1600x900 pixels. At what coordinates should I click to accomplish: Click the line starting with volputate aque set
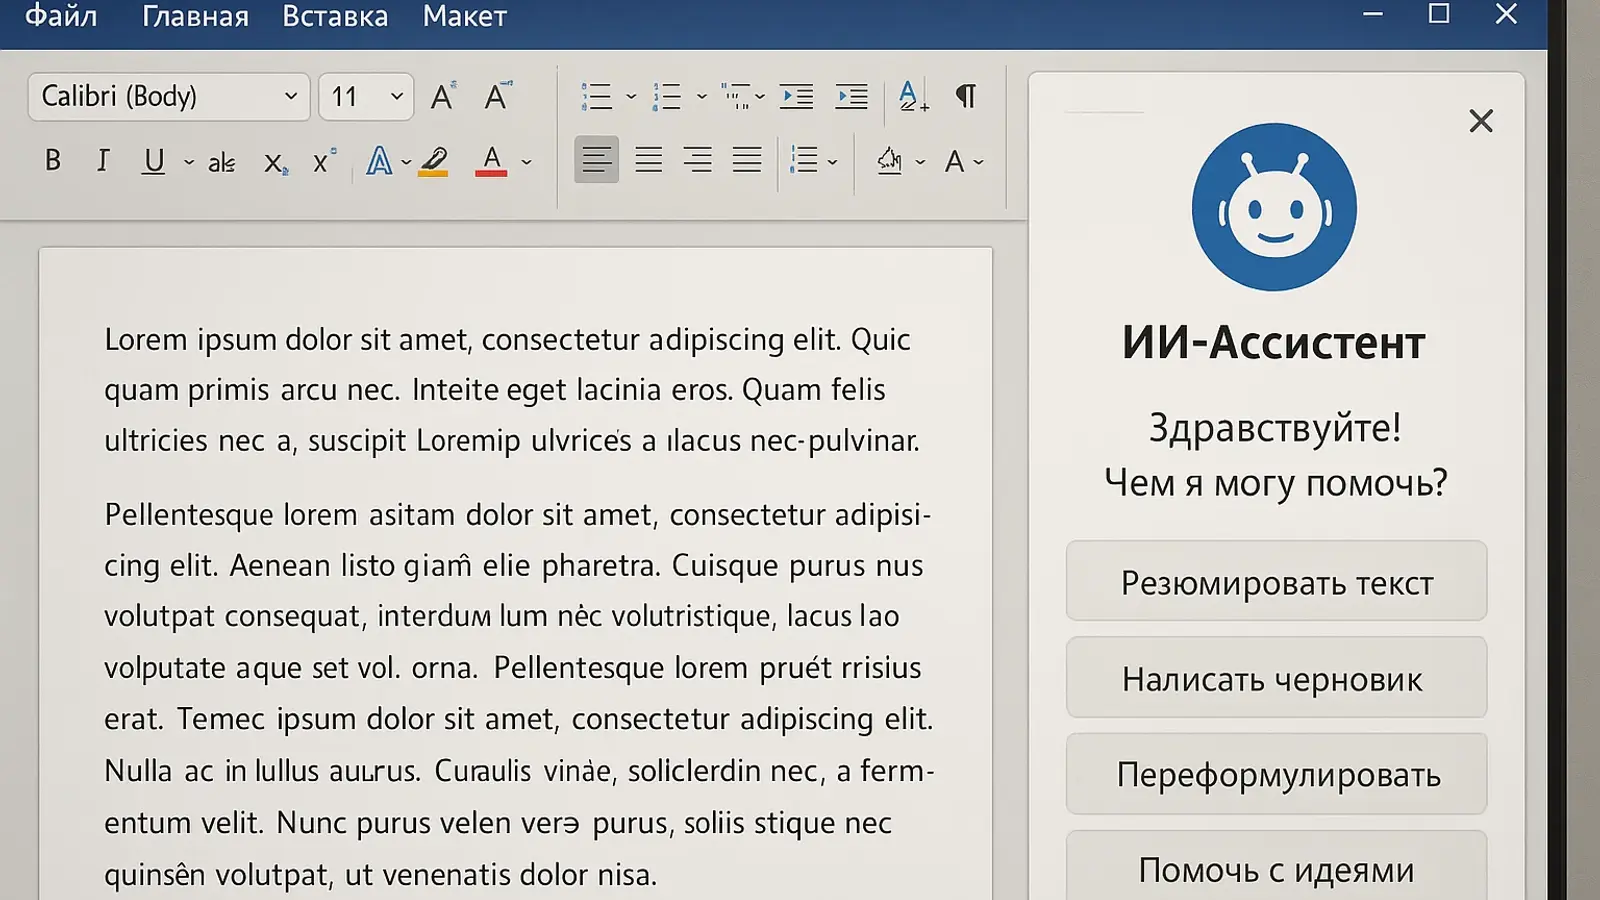click(x=513, y=668)
